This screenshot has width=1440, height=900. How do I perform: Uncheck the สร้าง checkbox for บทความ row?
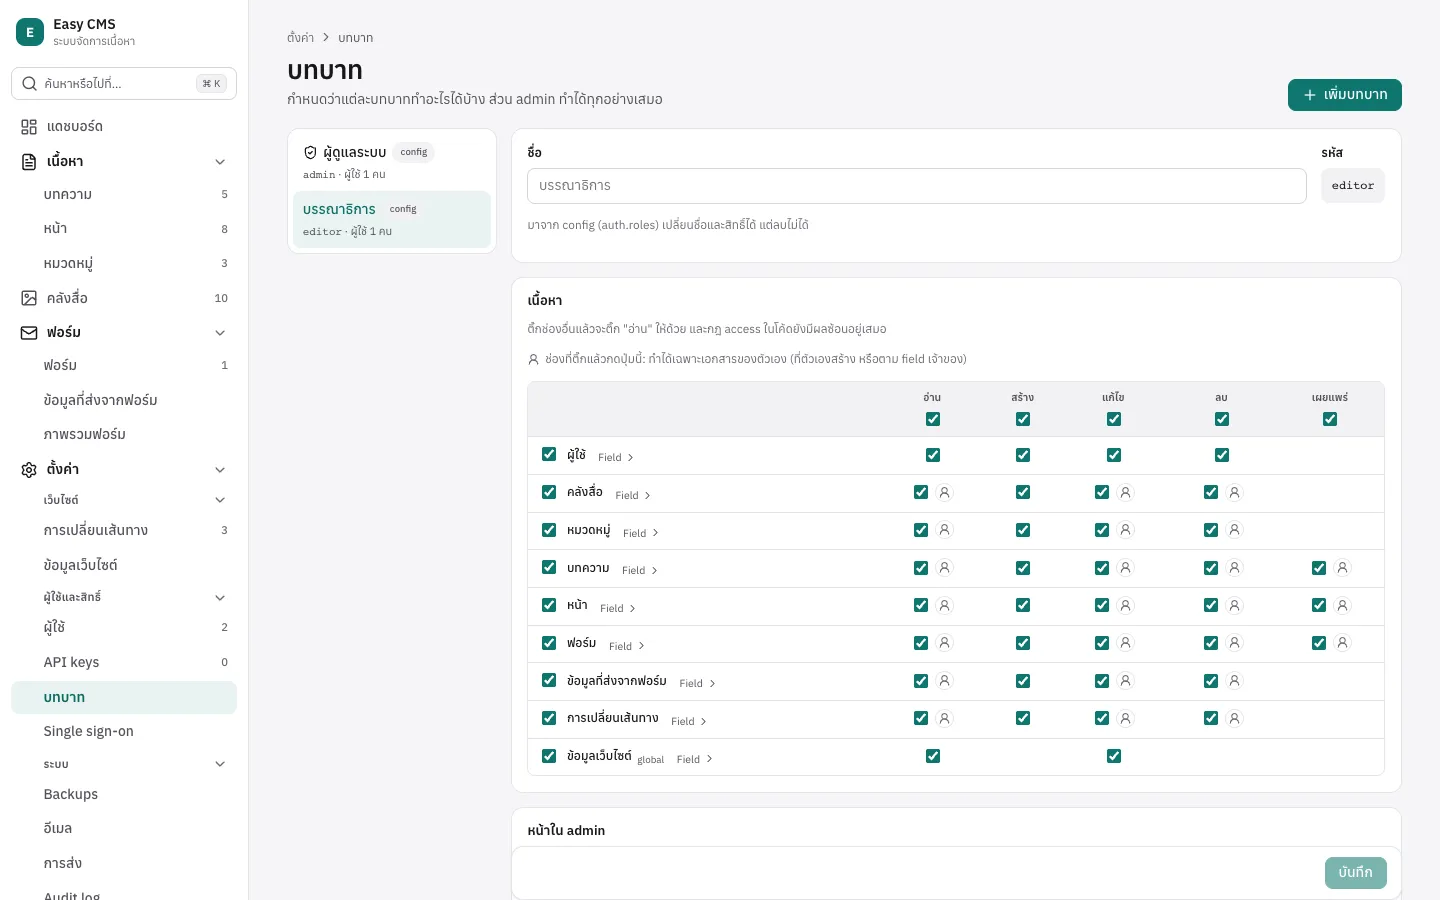(x=1023, y=568)
